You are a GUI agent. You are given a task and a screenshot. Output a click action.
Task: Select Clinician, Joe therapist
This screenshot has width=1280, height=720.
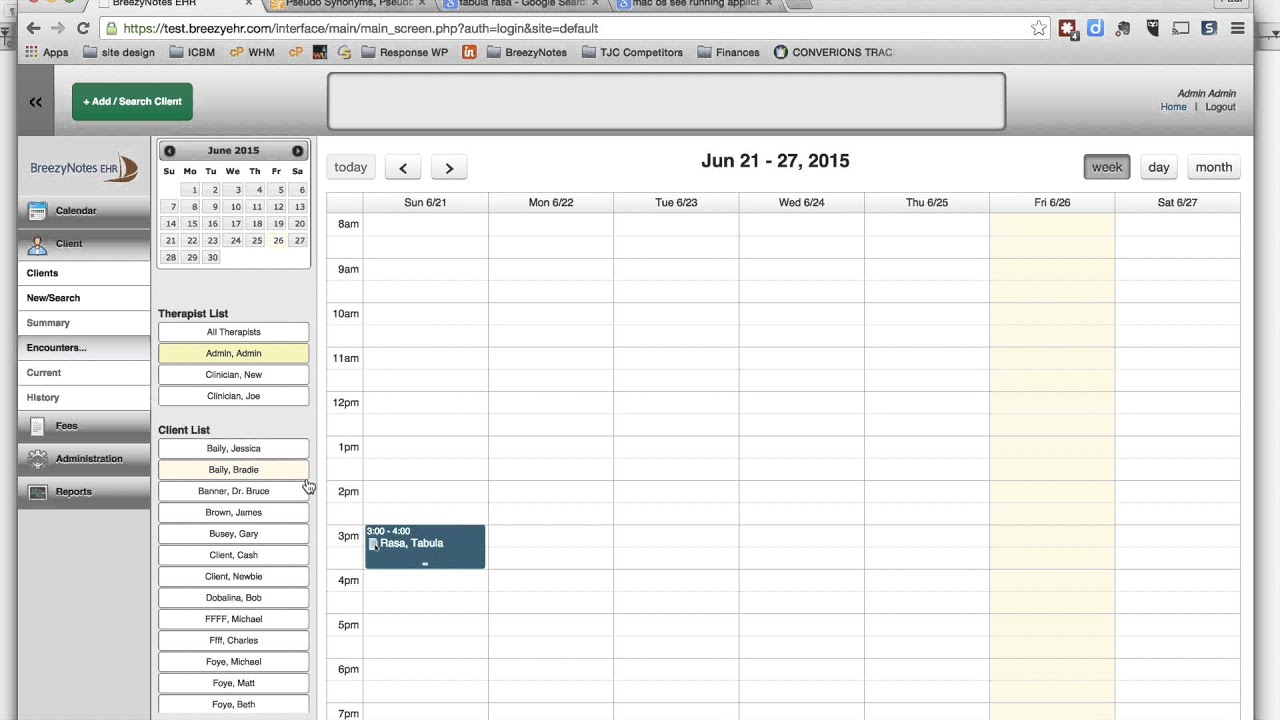234,396
